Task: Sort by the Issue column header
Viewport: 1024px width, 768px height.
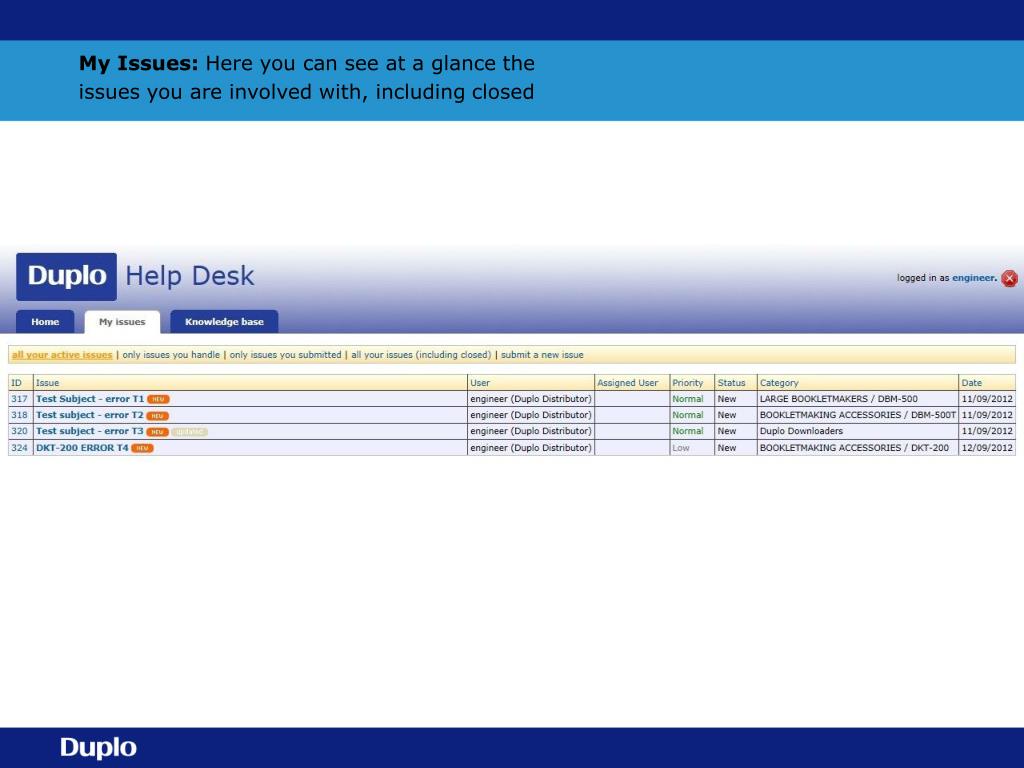Action: (48, 383)
